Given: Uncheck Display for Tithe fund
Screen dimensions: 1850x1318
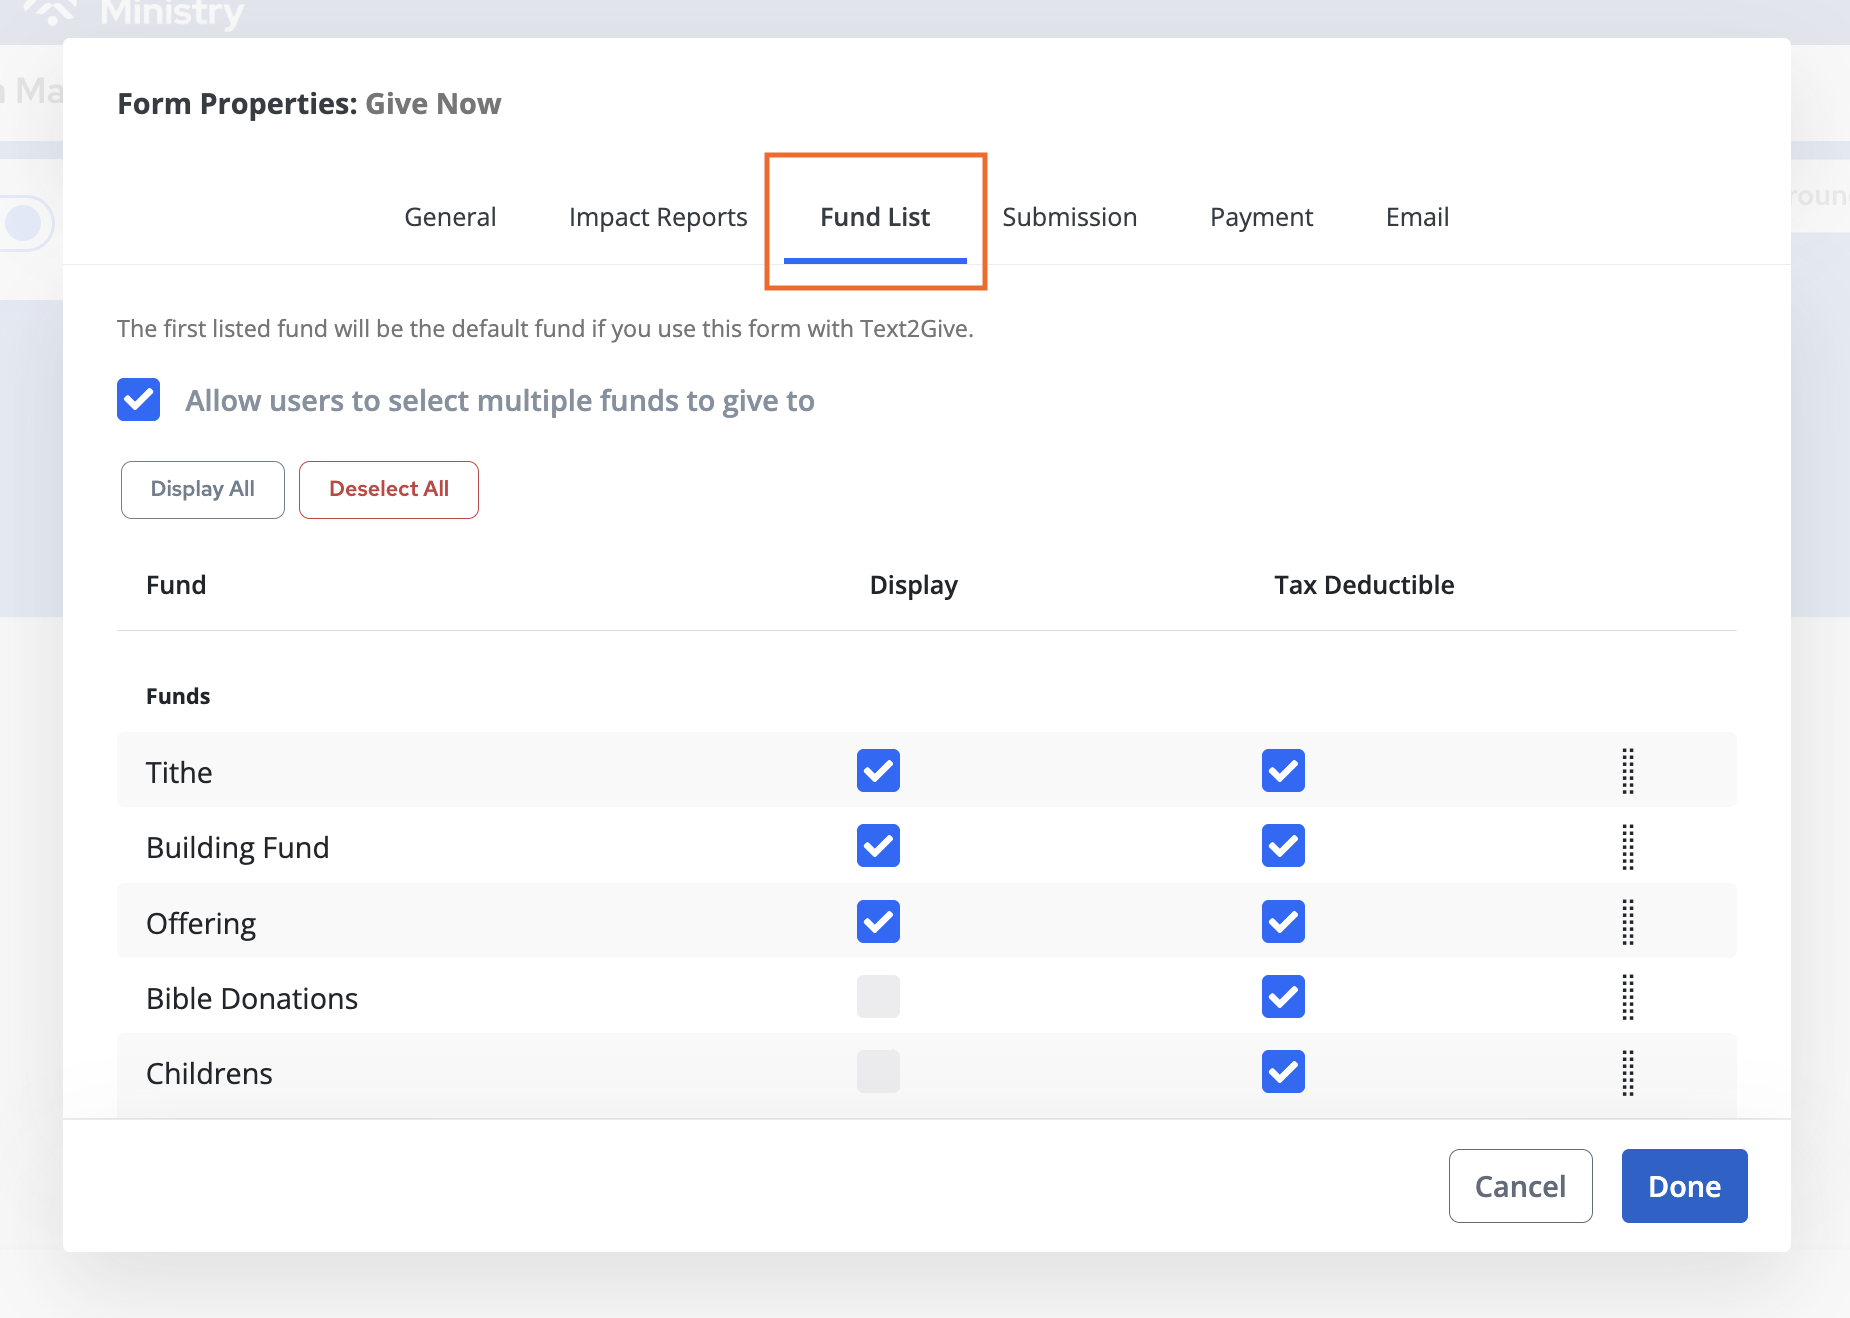Looking at the screenshot, I should pos(878,771).
